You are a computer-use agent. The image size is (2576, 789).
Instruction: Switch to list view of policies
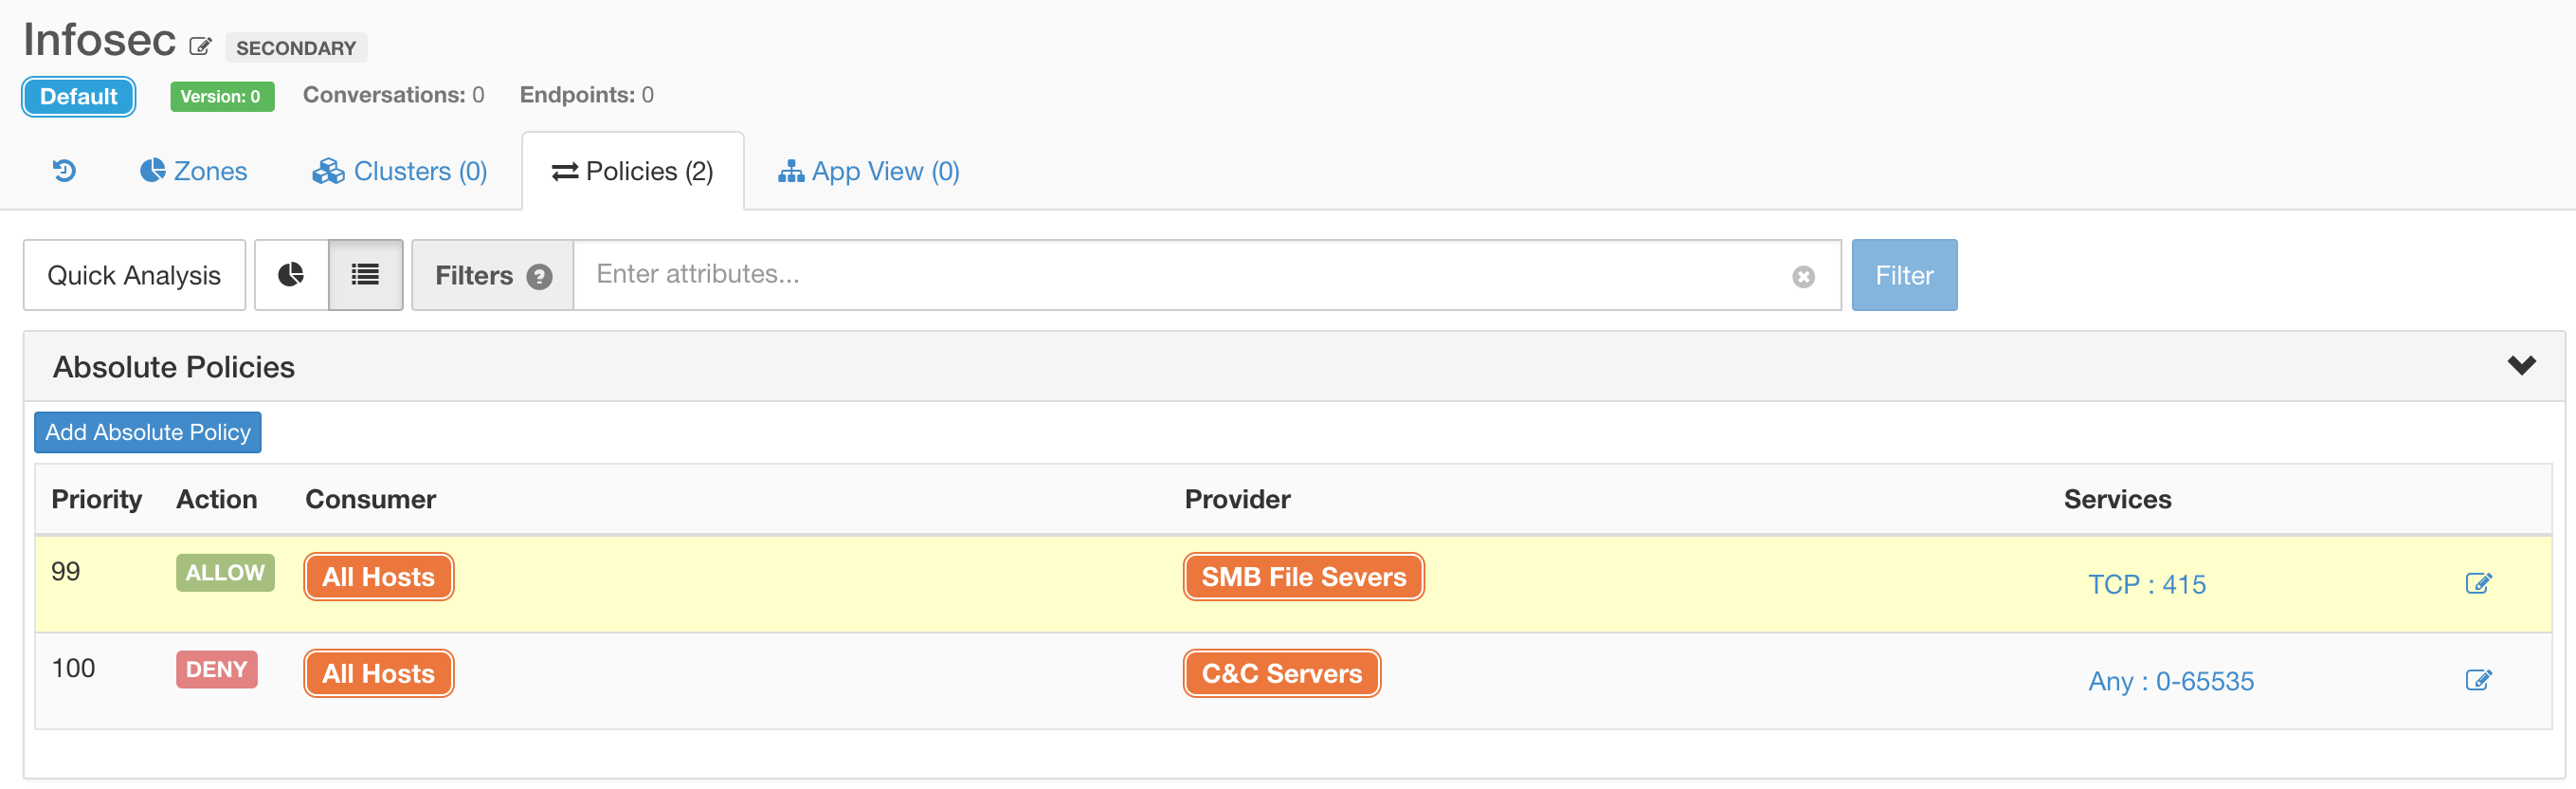(x=365, y=275)
